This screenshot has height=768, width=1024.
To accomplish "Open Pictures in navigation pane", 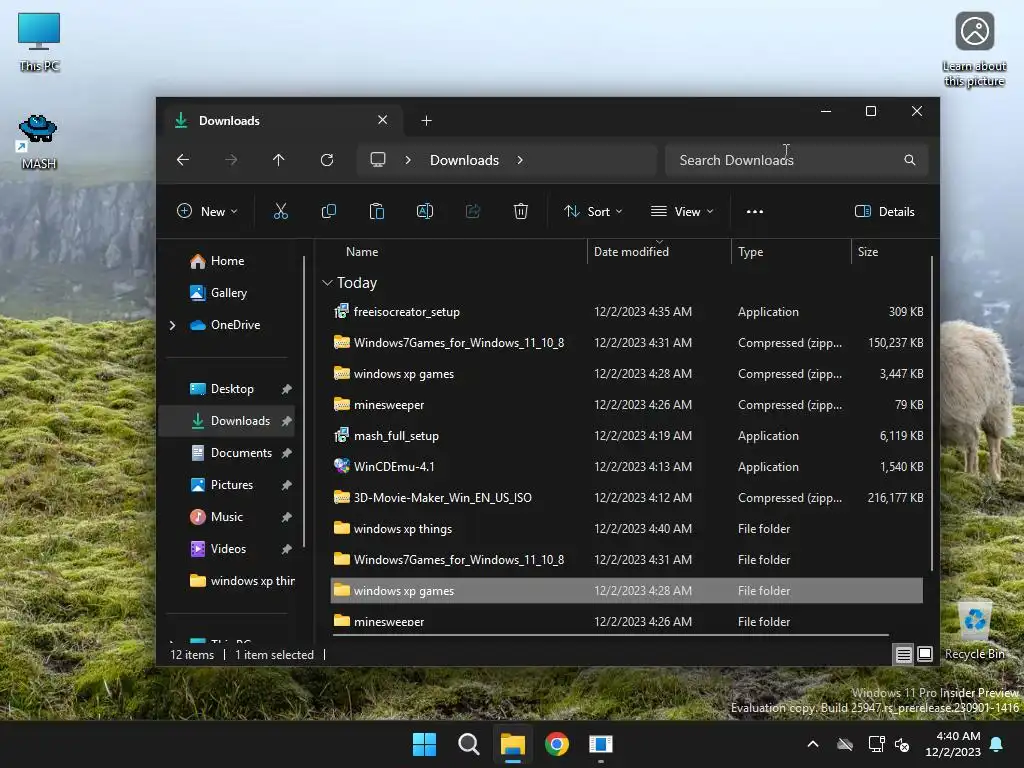I will pos(231,485).
